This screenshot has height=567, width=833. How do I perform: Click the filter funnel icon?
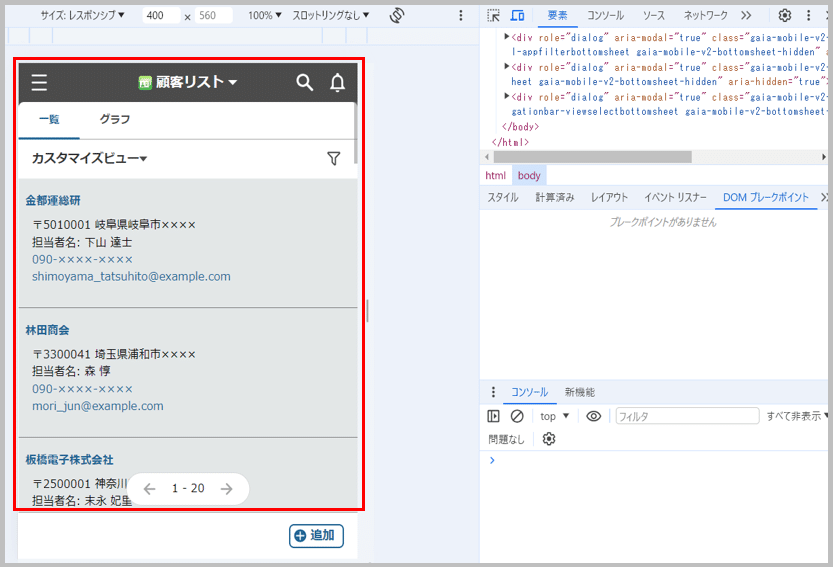click(x=334, y=158)
